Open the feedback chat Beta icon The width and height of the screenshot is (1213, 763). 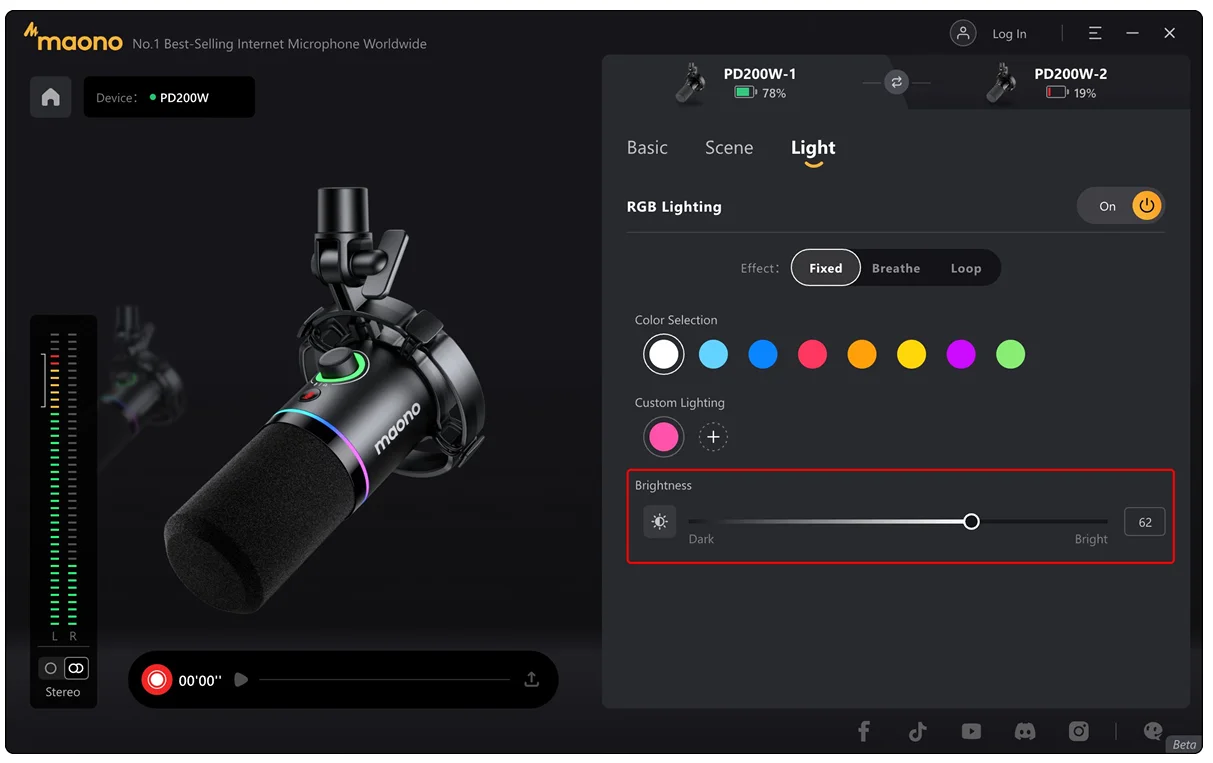[x=1152, y=731]
